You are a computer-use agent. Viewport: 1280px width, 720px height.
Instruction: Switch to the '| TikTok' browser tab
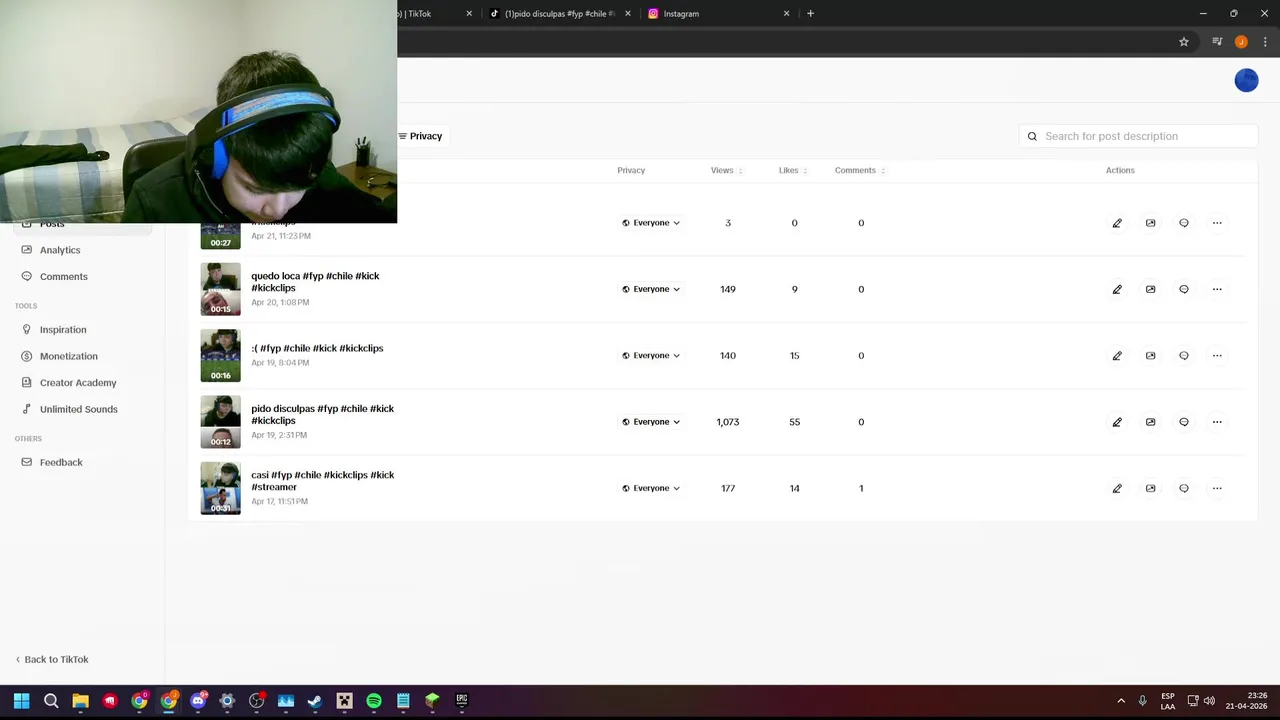coord(430,14)
